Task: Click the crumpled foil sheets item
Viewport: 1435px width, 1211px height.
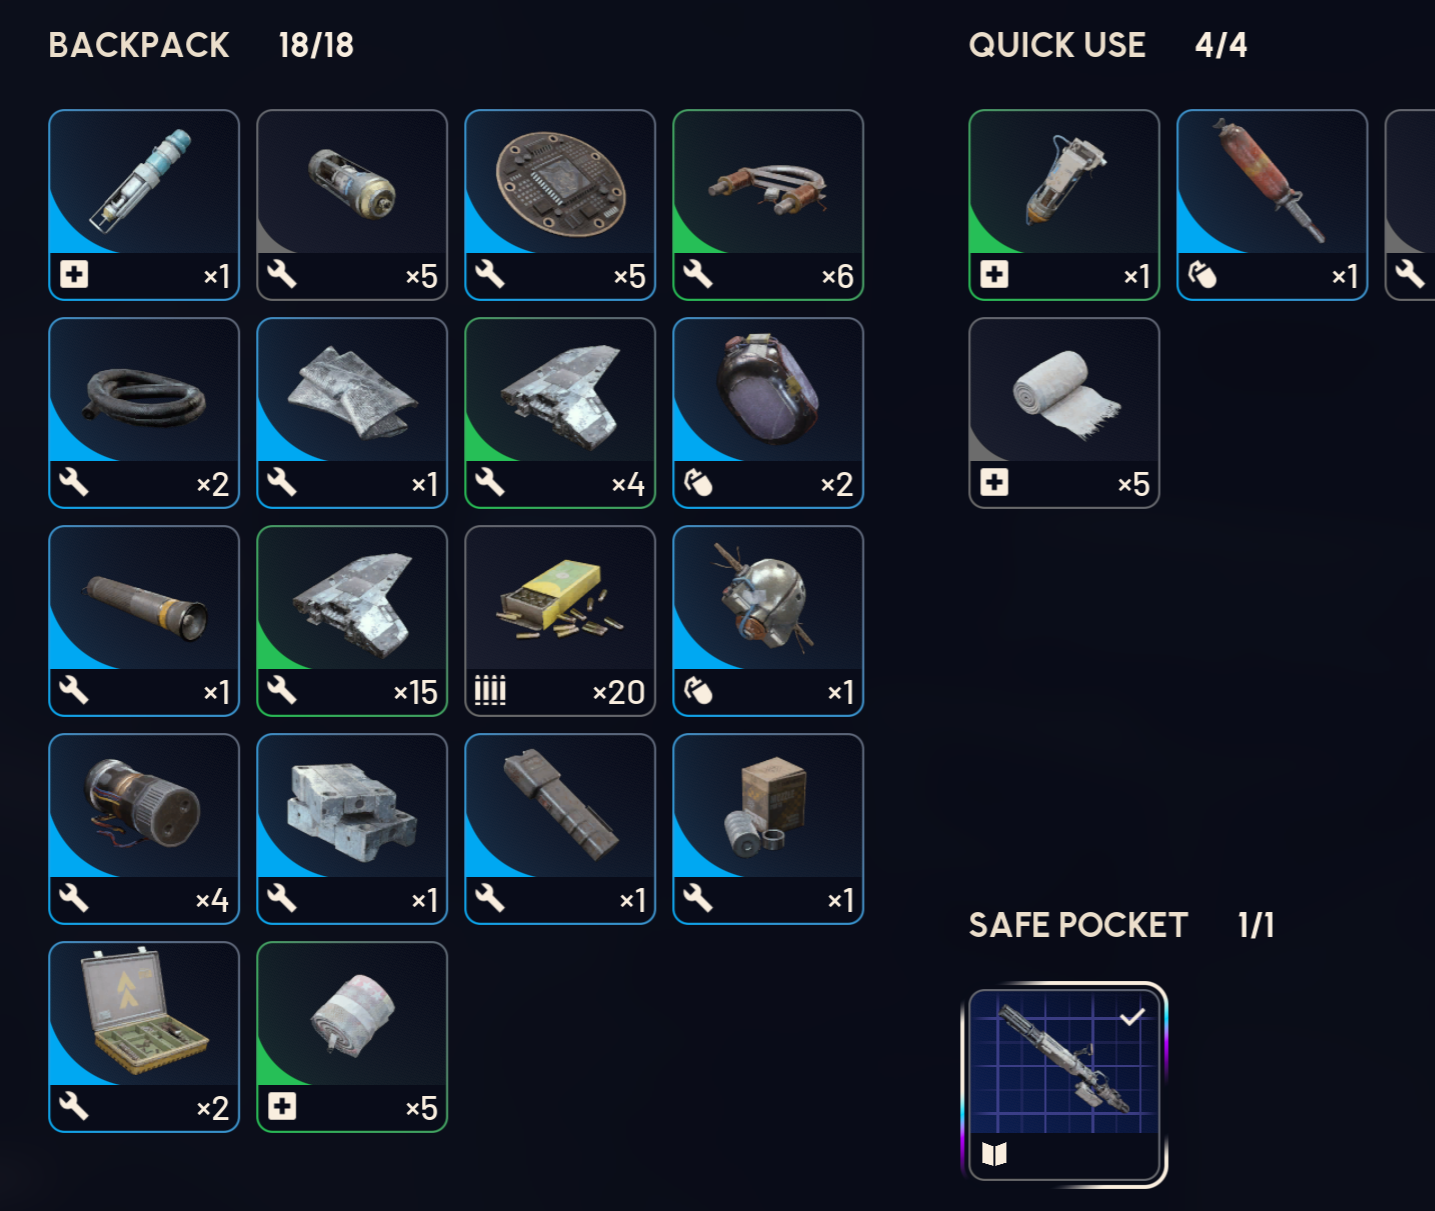Action: tap(352, 413)
